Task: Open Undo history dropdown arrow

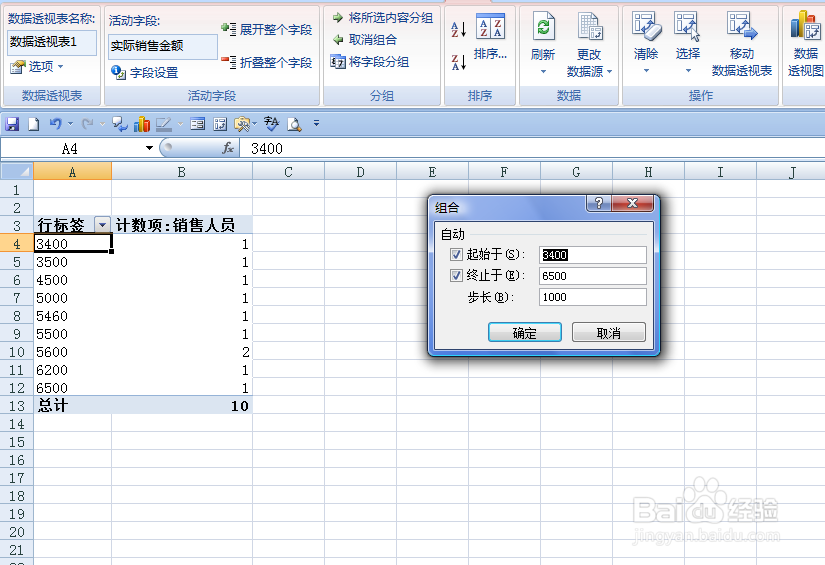Action: pyautogui.click(x=71, y=124)
